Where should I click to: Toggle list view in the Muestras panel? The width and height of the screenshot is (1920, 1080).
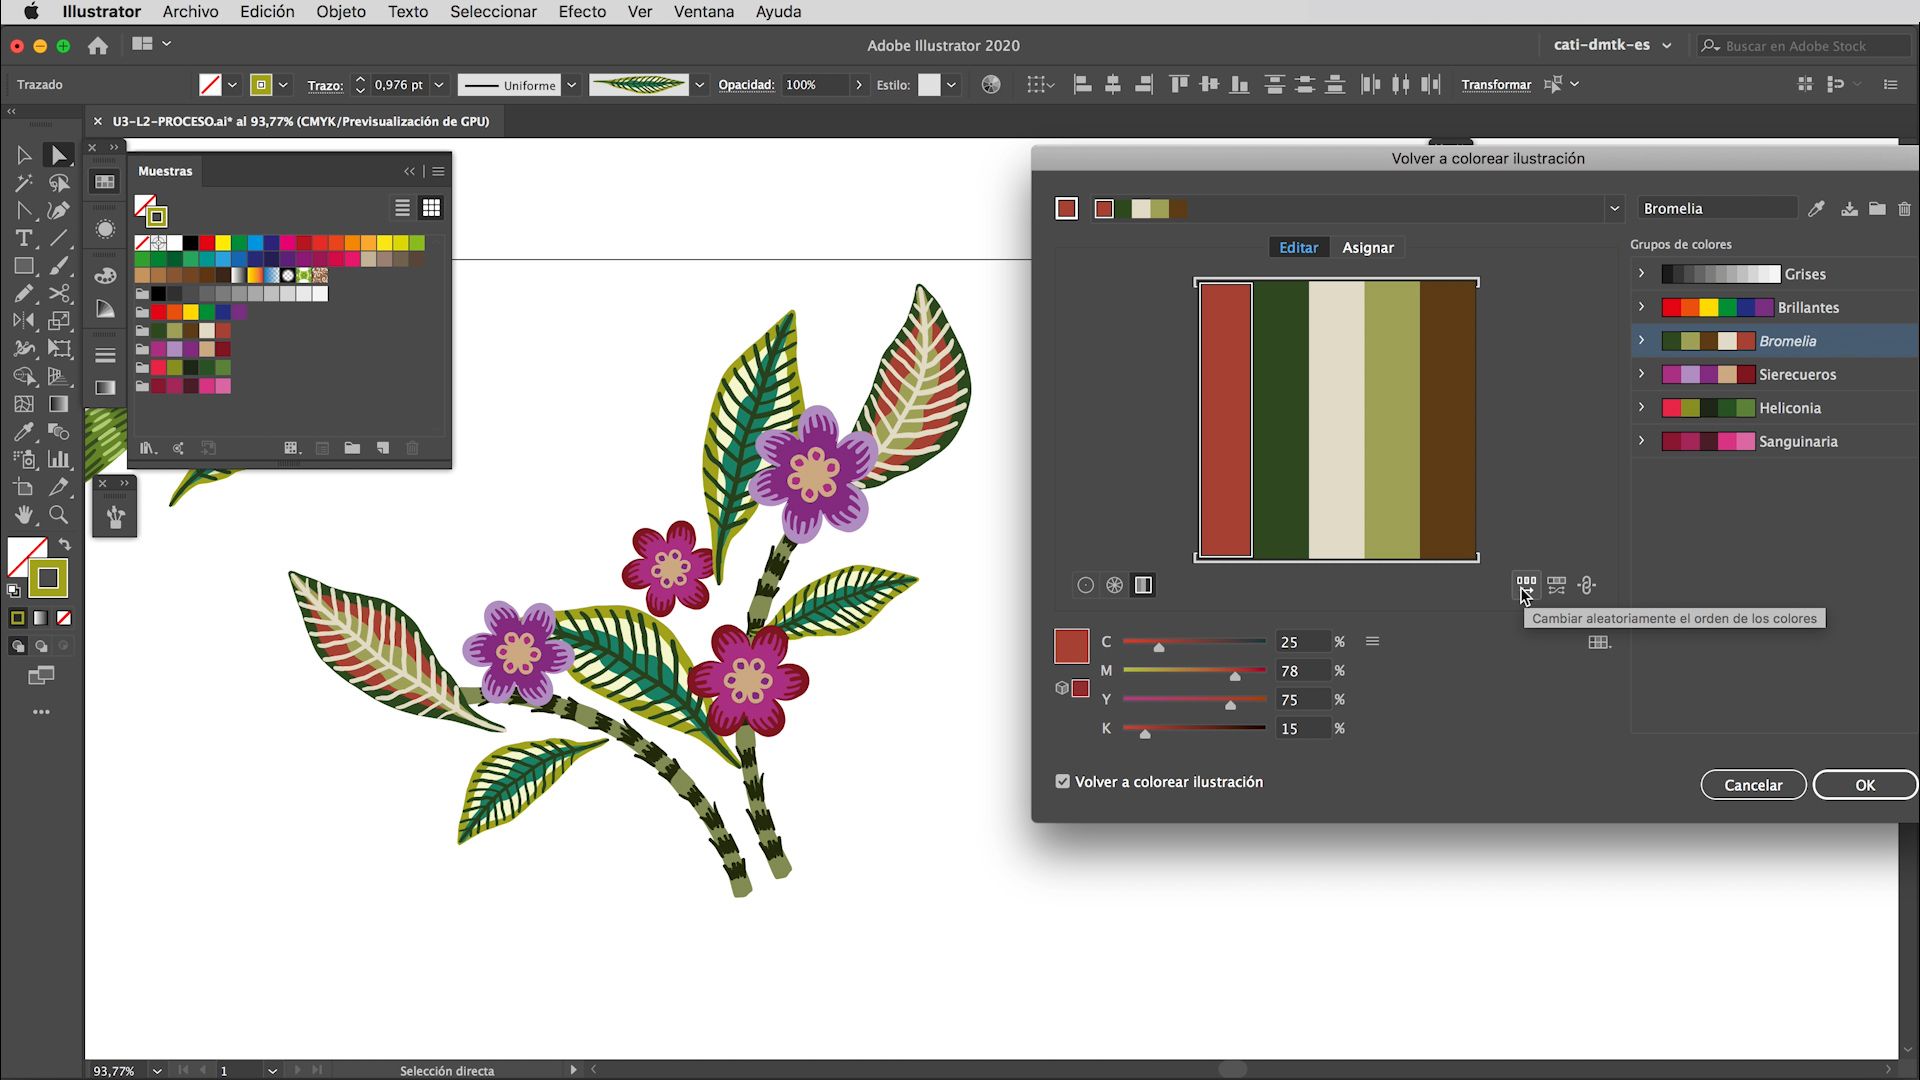(402, 207)
